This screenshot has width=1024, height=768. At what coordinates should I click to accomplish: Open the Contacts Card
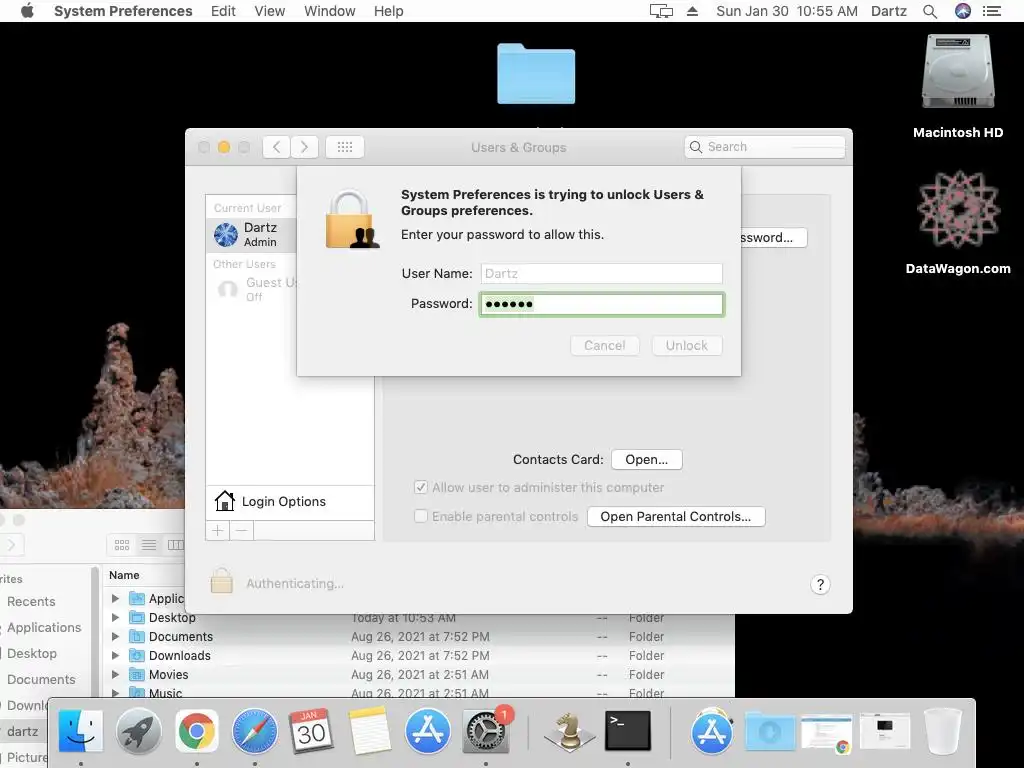point(647,459)
